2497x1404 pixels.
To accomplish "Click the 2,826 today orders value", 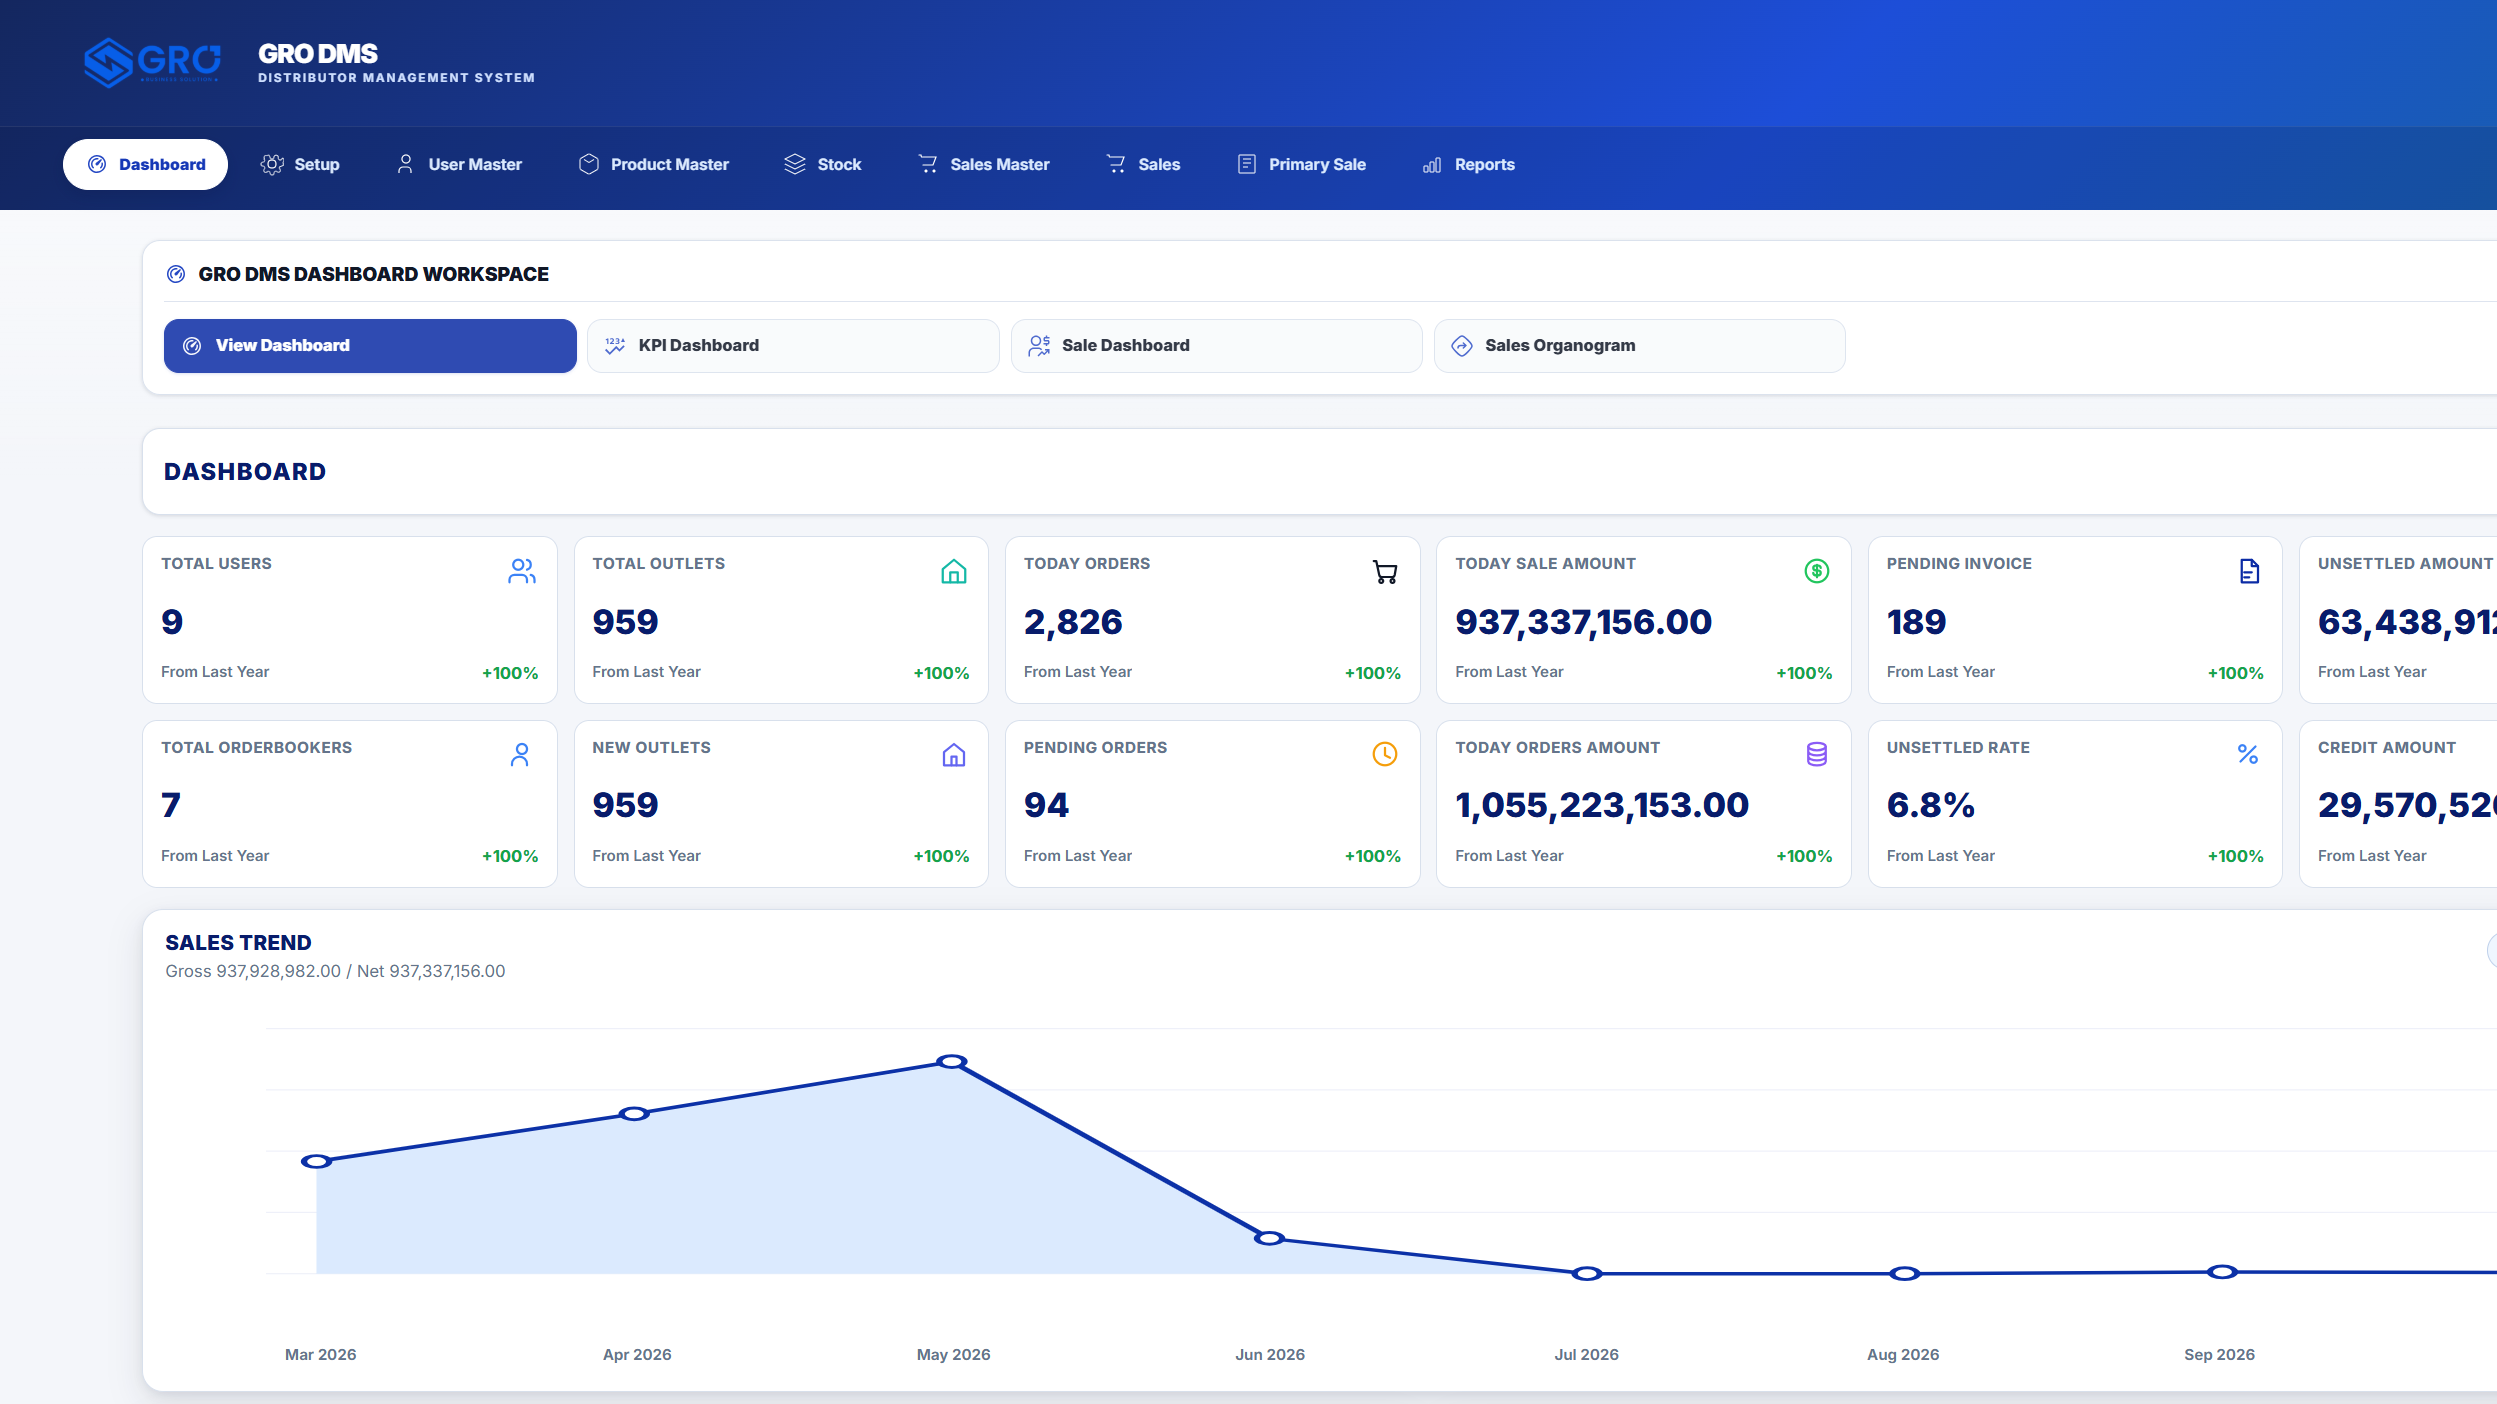I will pyautogui.click(x=1073, y=622).
